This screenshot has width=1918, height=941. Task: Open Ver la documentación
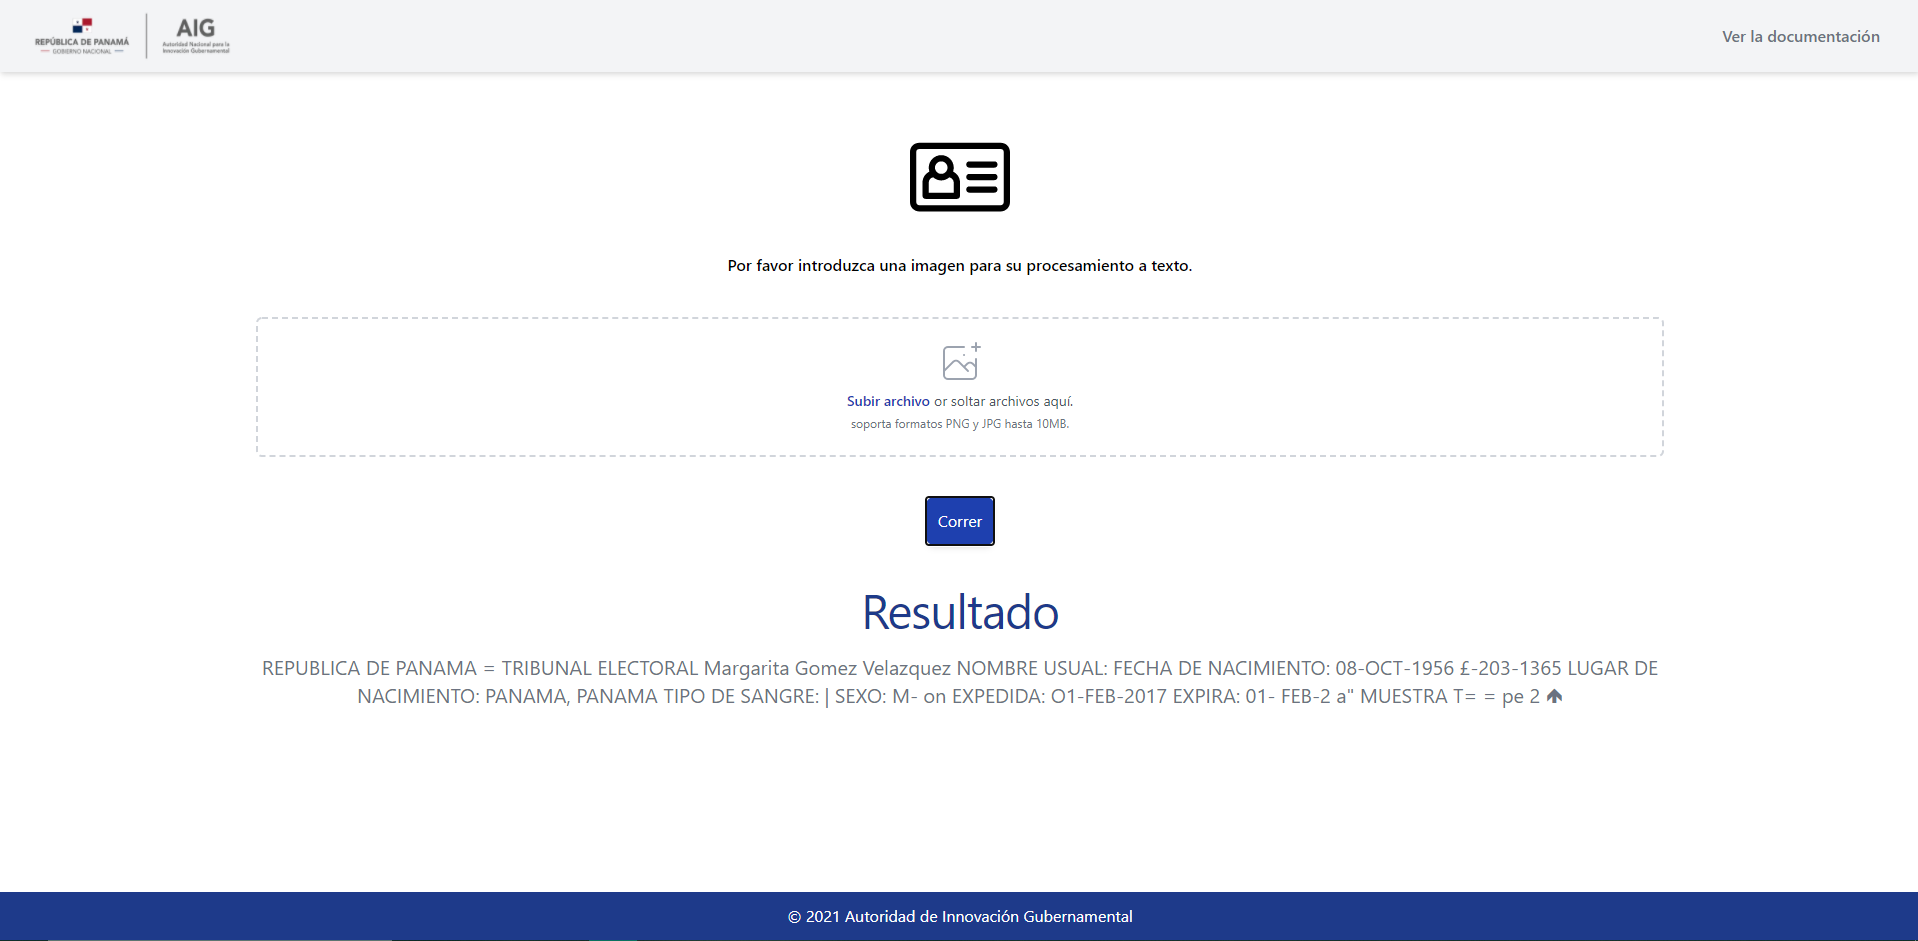pyautogui.click(x=1800, y=36)
